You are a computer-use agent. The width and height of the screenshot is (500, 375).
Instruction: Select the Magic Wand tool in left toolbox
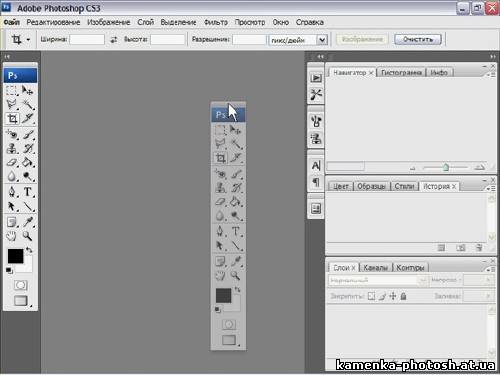[28, 104]
